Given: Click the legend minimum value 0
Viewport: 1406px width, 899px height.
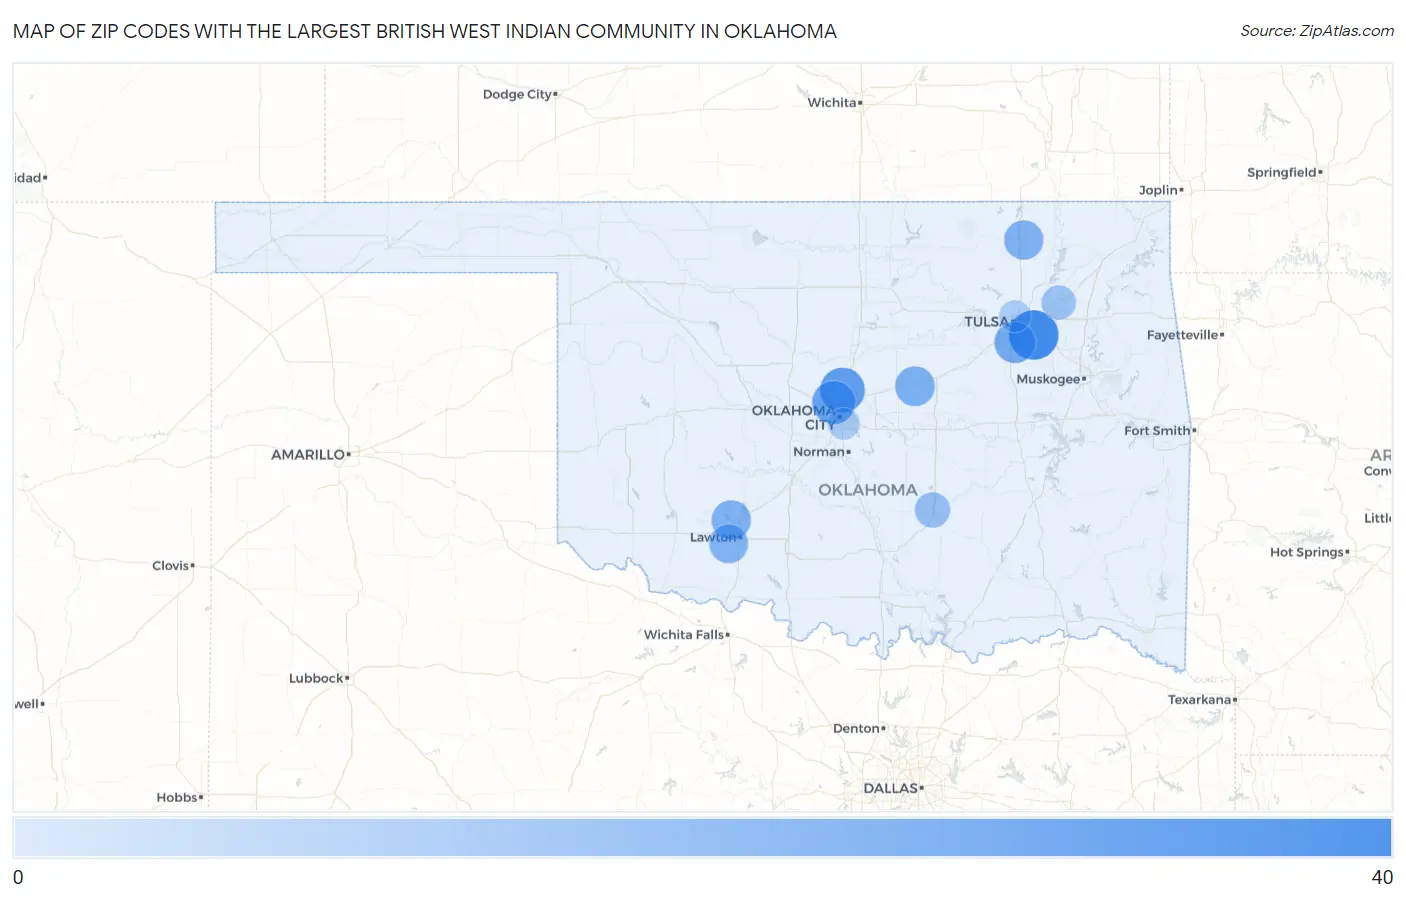Looking at the screenshot, I should coord(18,877).
